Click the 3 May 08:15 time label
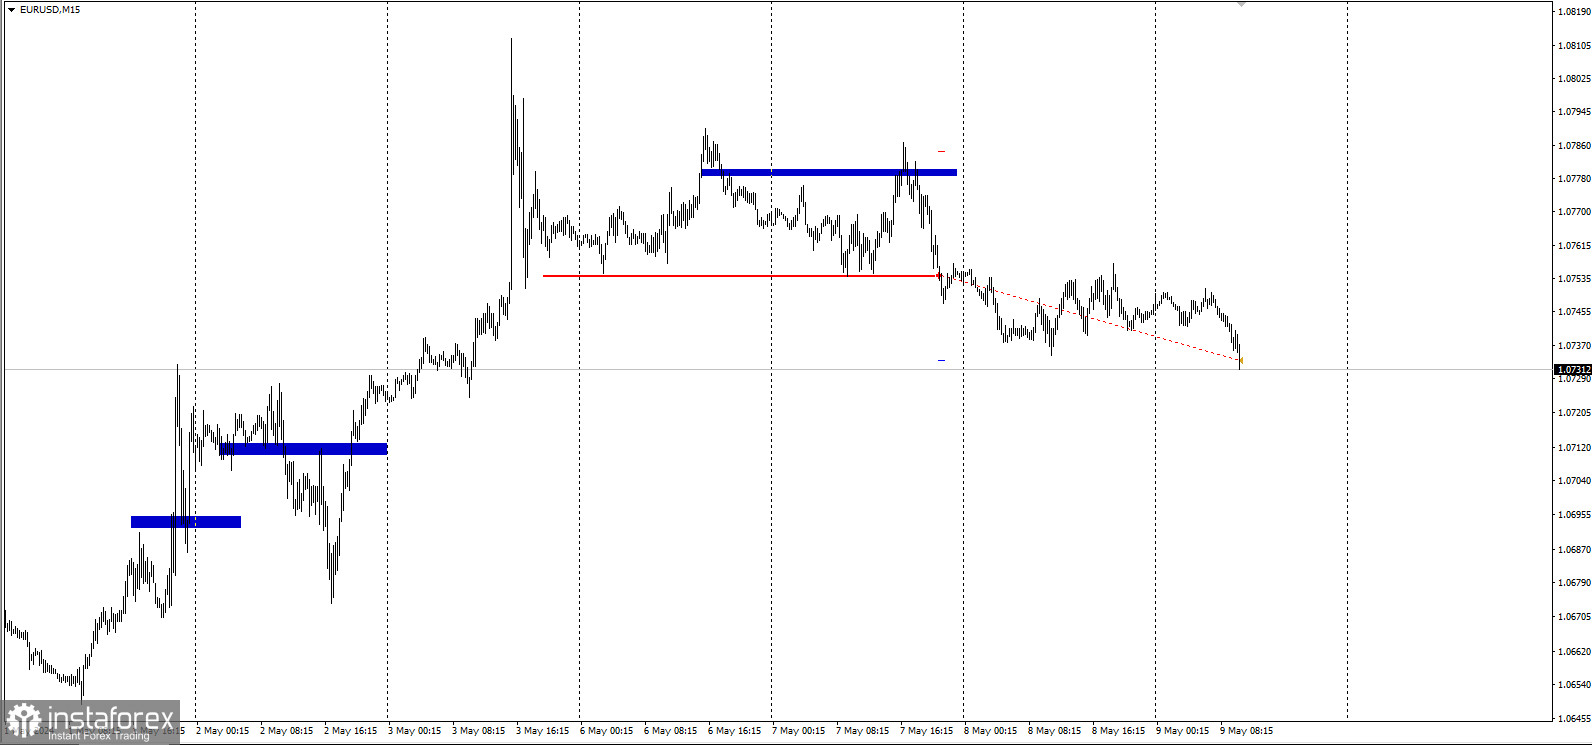This screenshot has width=1592, height=745. (479, 730)
